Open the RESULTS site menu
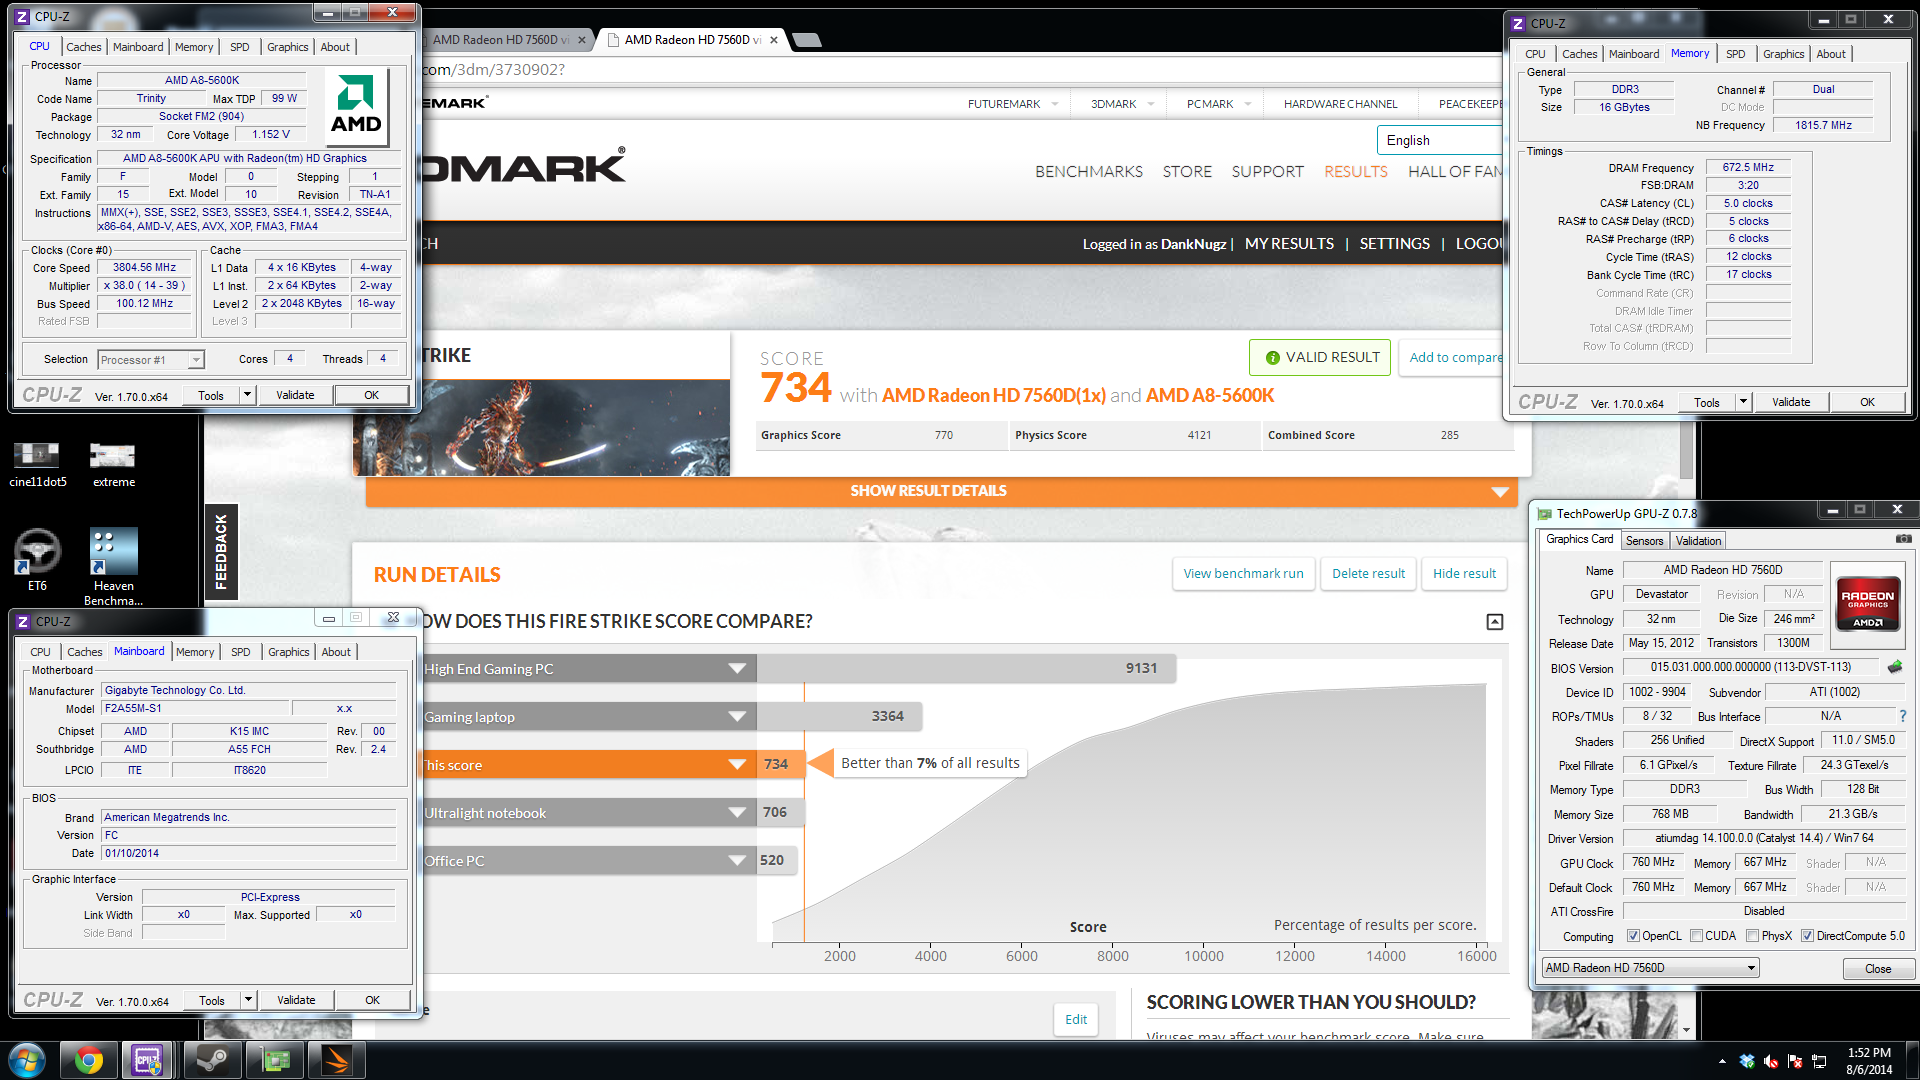The height and width of the screenshot is (1080, 1920). point(1356,172)
